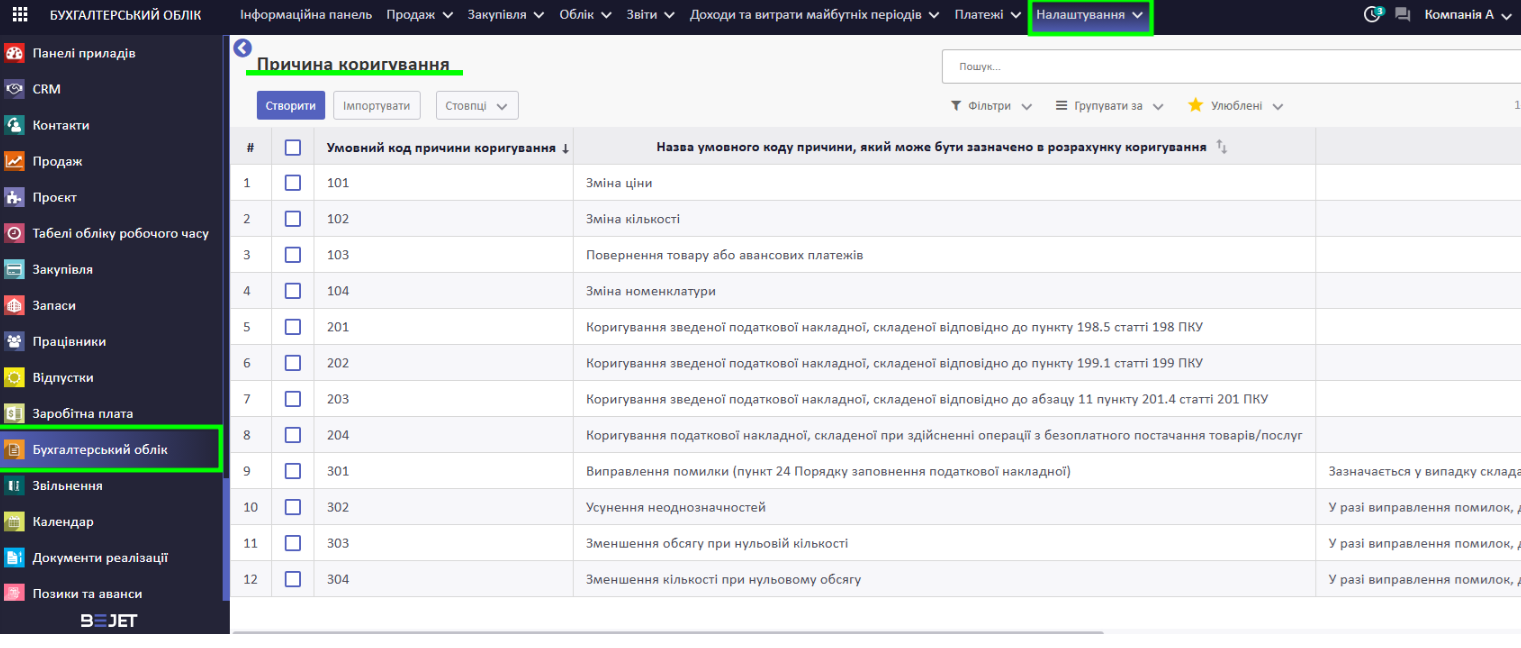The height and width of the screenshot is (648, 1521).
Task: Click the Запаси sidebar icon
Action: point(14,305)
